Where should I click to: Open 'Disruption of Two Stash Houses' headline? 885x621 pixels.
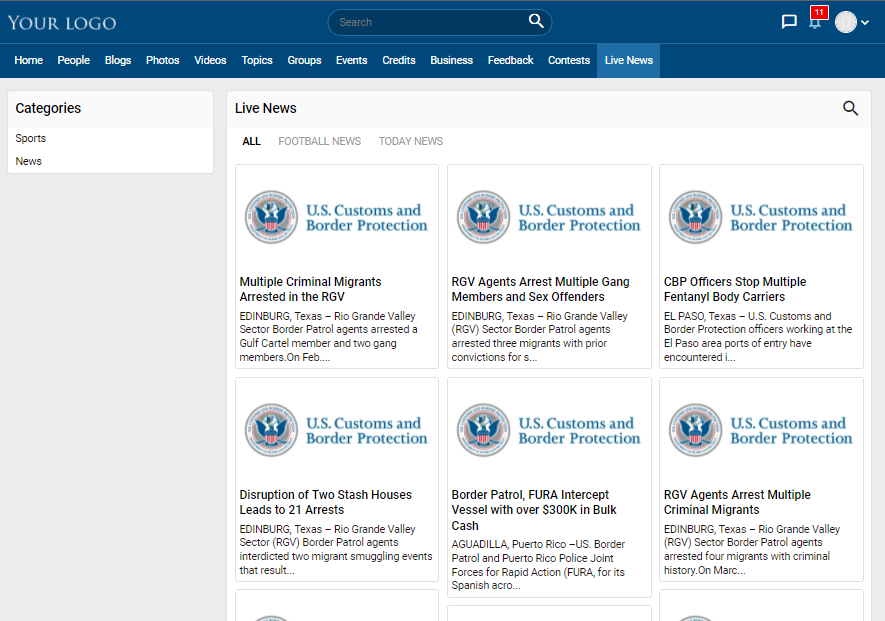tap(326, 502)
